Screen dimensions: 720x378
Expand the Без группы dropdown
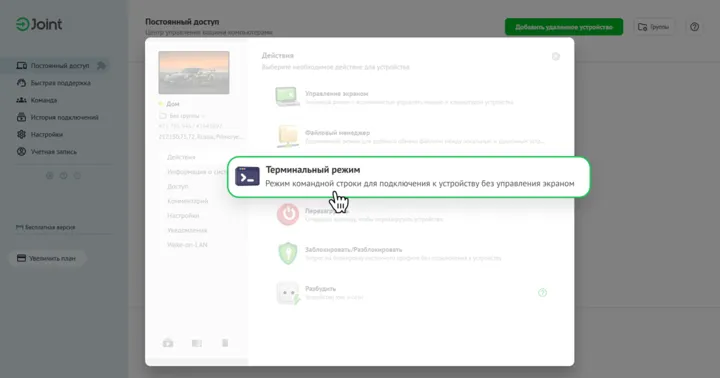click(x=183, y=116)
